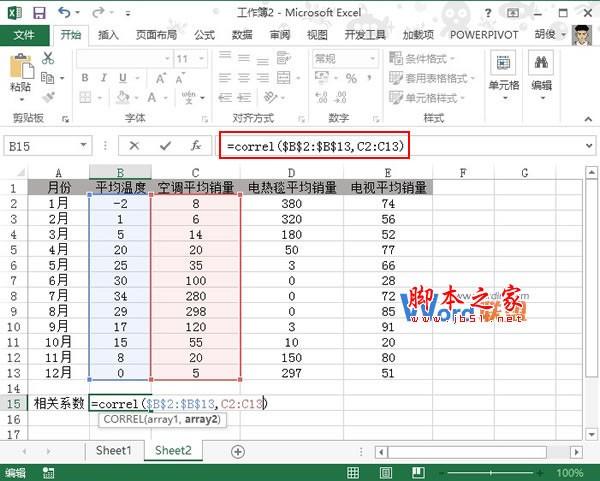Click the Insert Function fx button

tap(196, 145)
